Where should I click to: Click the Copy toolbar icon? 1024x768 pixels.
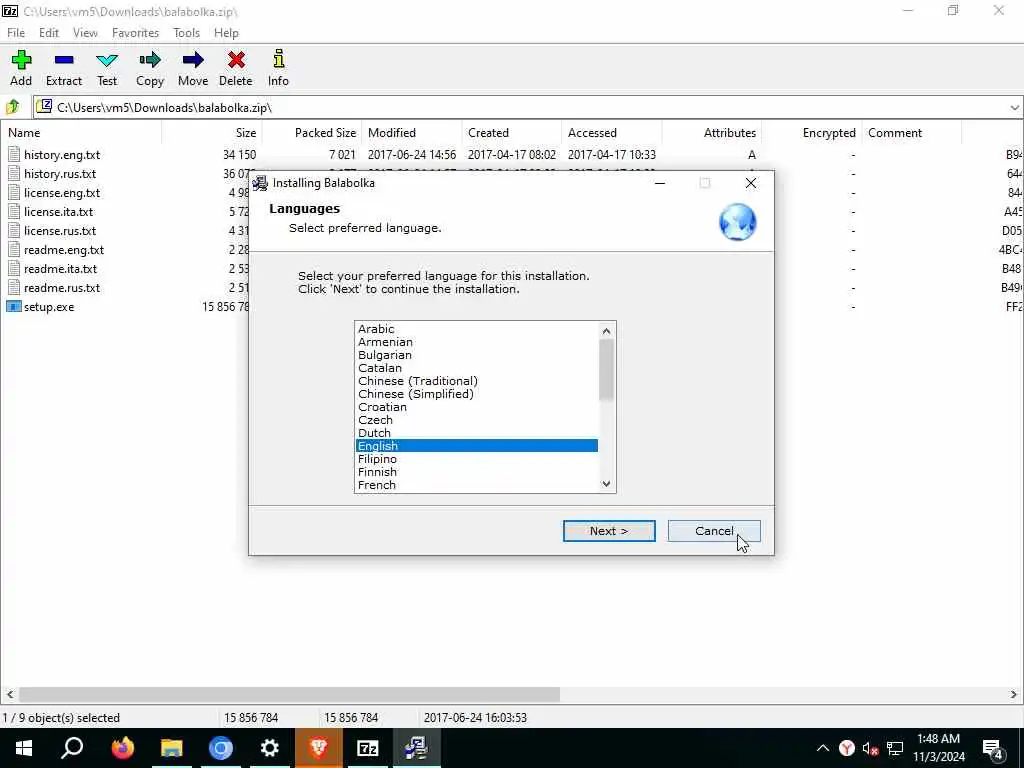point(150,60)
